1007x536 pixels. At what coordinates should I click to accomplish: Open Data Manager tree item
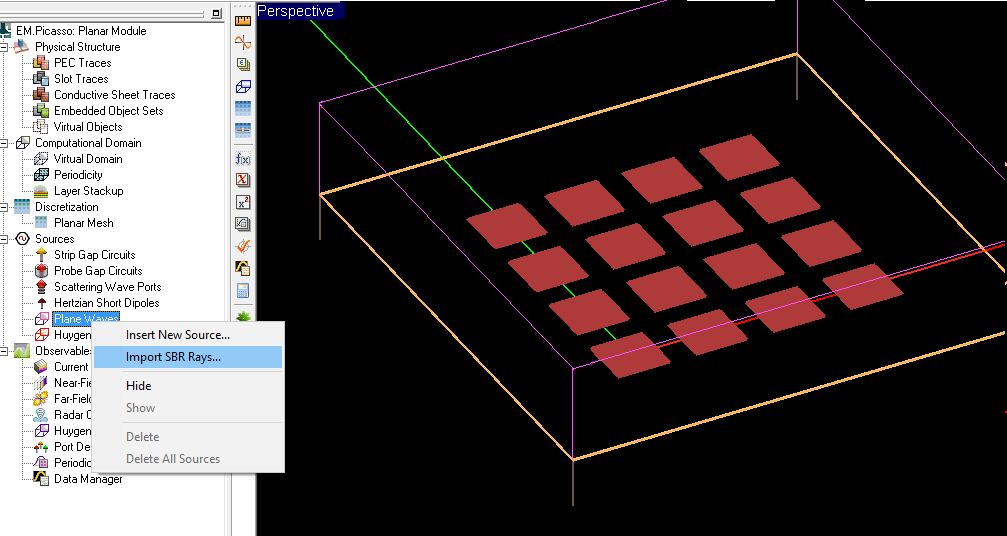[88, 479]
